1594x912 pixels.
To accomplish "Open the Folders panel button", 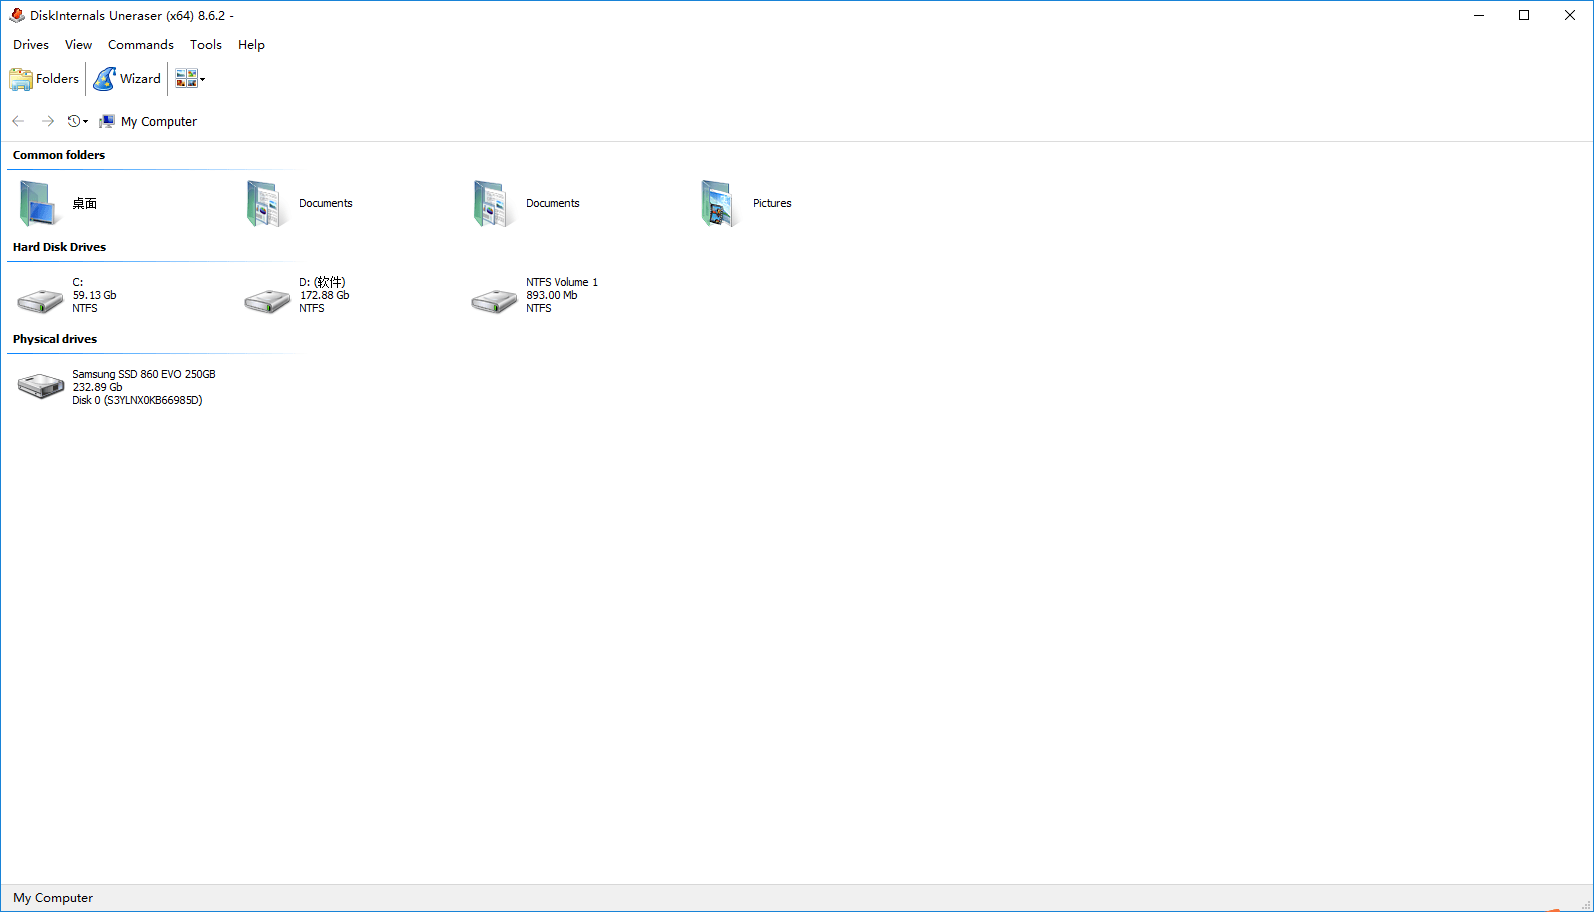I will tap(44, 79).
